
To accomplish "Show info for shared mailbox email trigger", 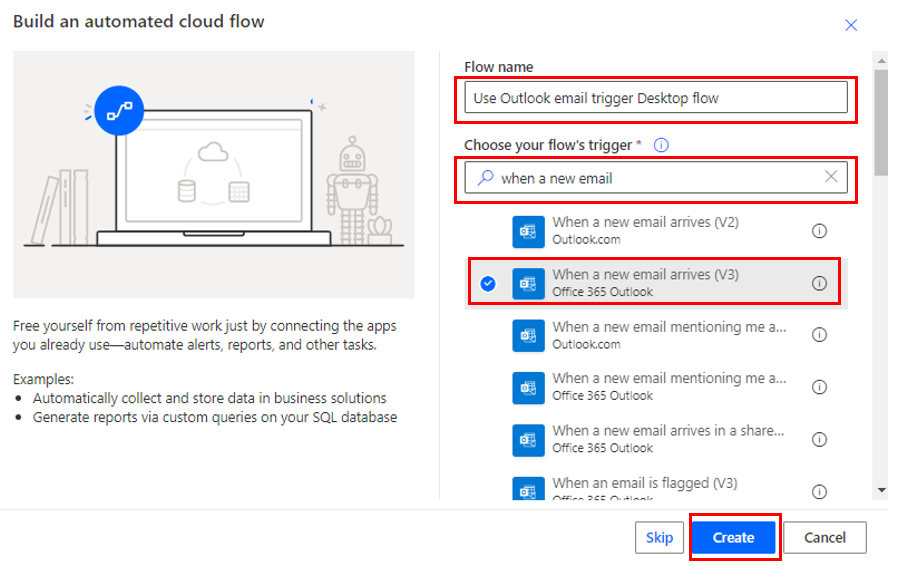I will tap(819, 439).
